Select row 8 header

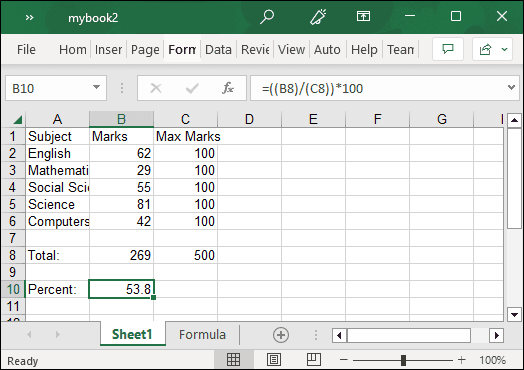point(13,255)
